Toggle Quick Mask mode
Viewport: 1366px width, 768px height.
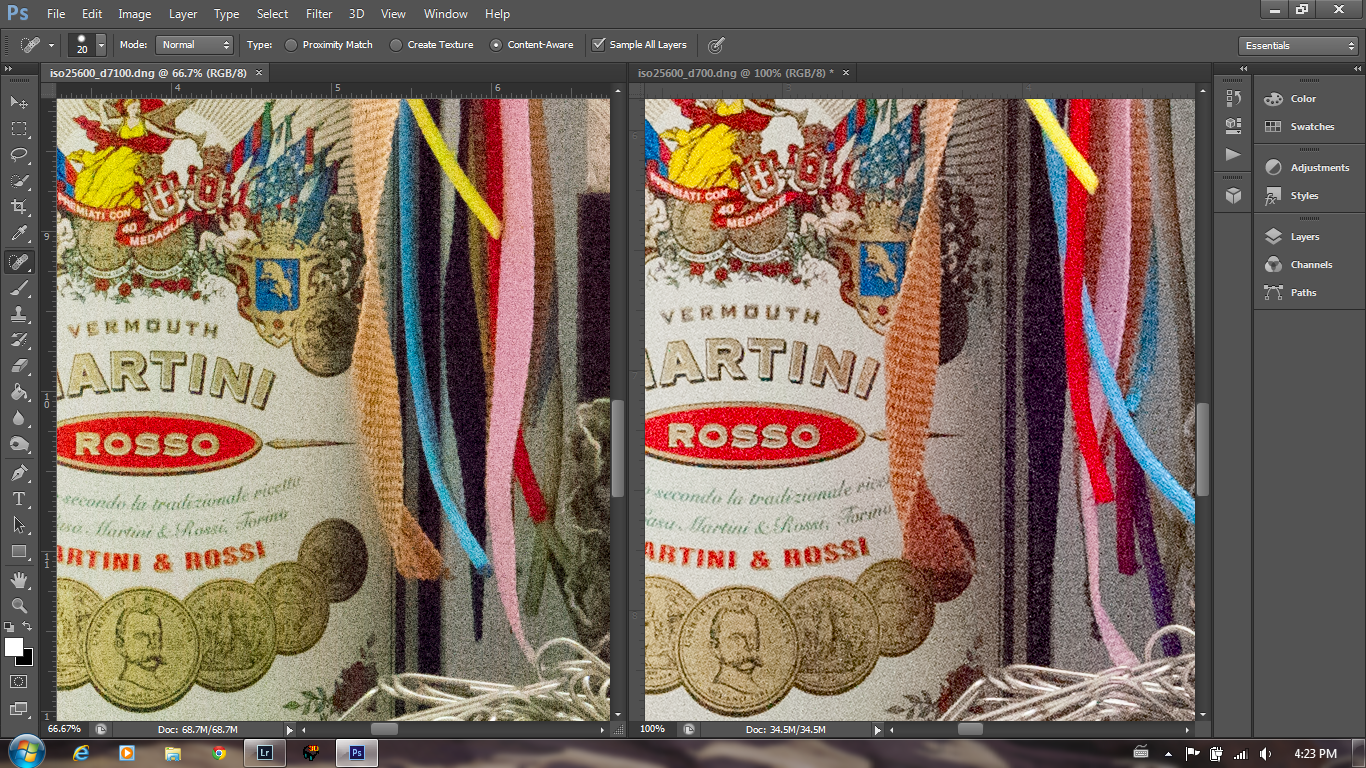[x=19, y=681]
